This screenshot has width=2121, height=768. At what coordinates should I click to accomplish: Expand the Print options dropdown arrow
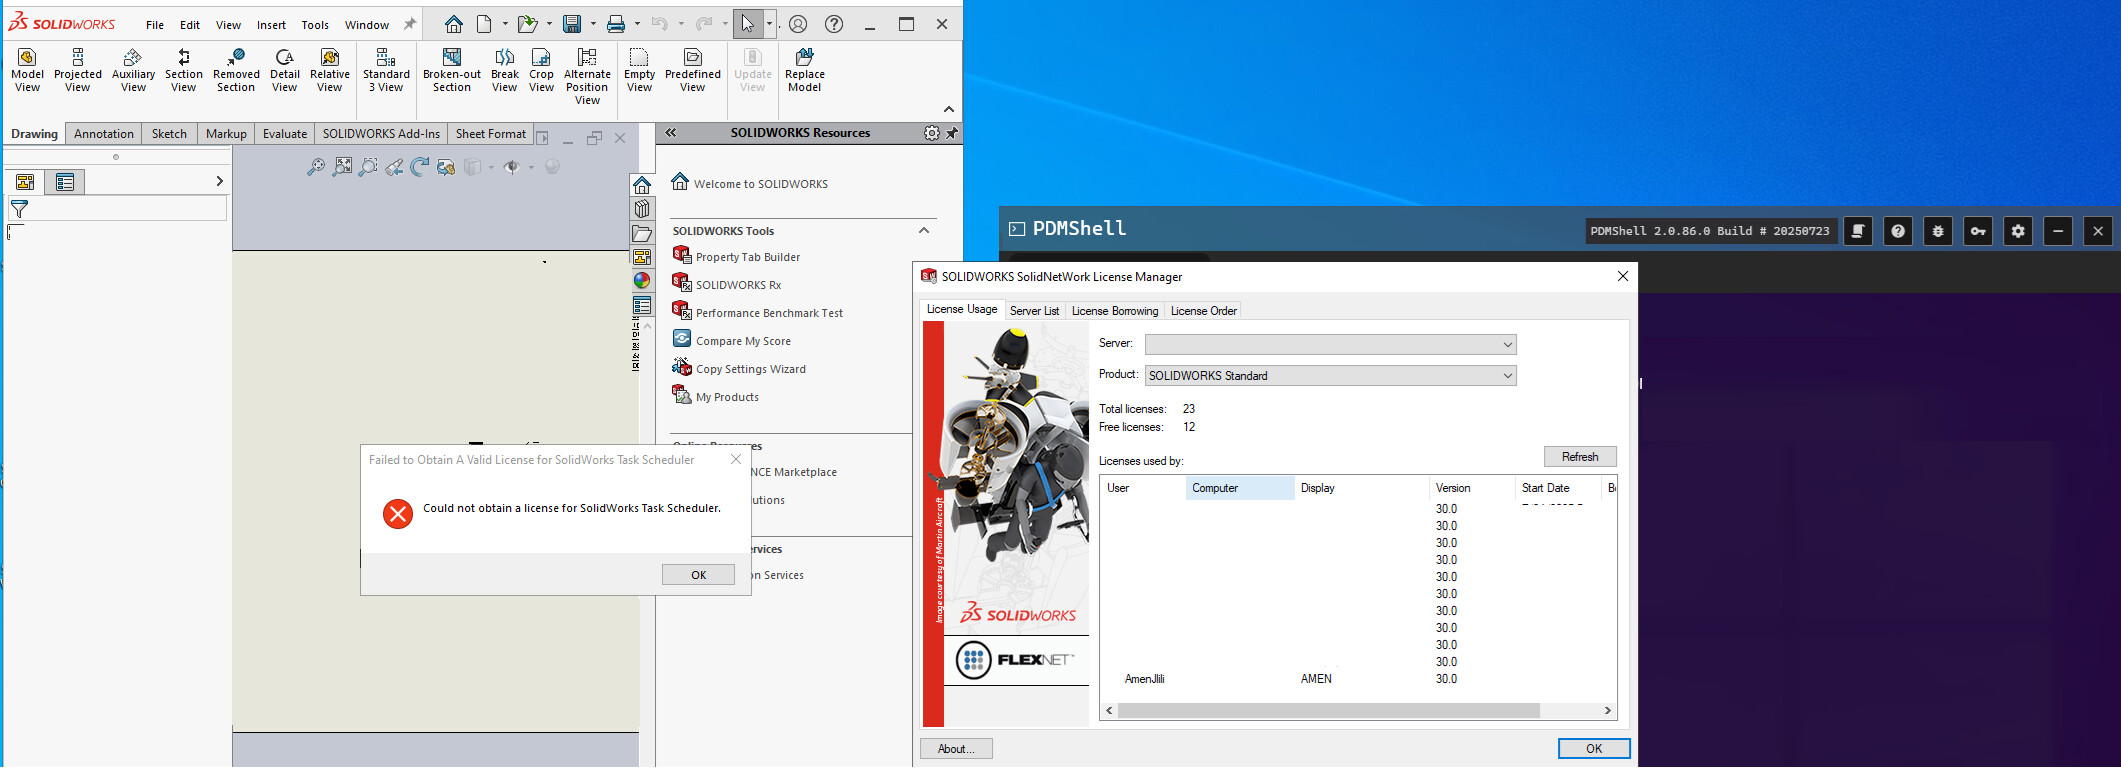(637, 24)
